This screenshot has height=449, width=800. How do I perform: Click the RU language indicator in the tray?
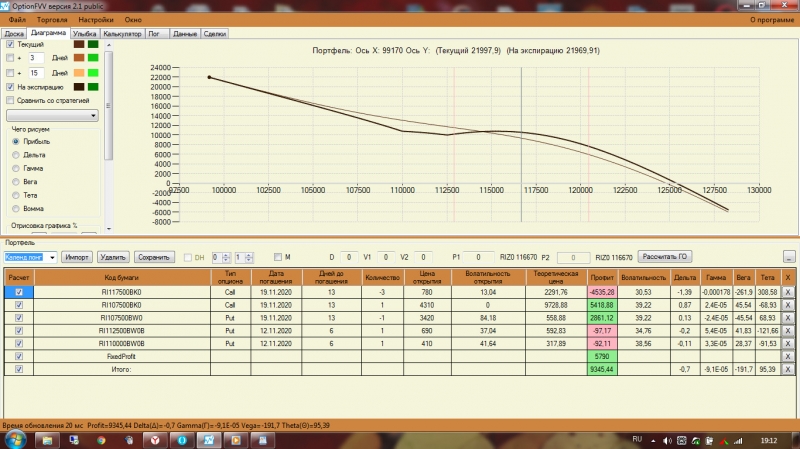pyautogui.click(x=637, y=439)
